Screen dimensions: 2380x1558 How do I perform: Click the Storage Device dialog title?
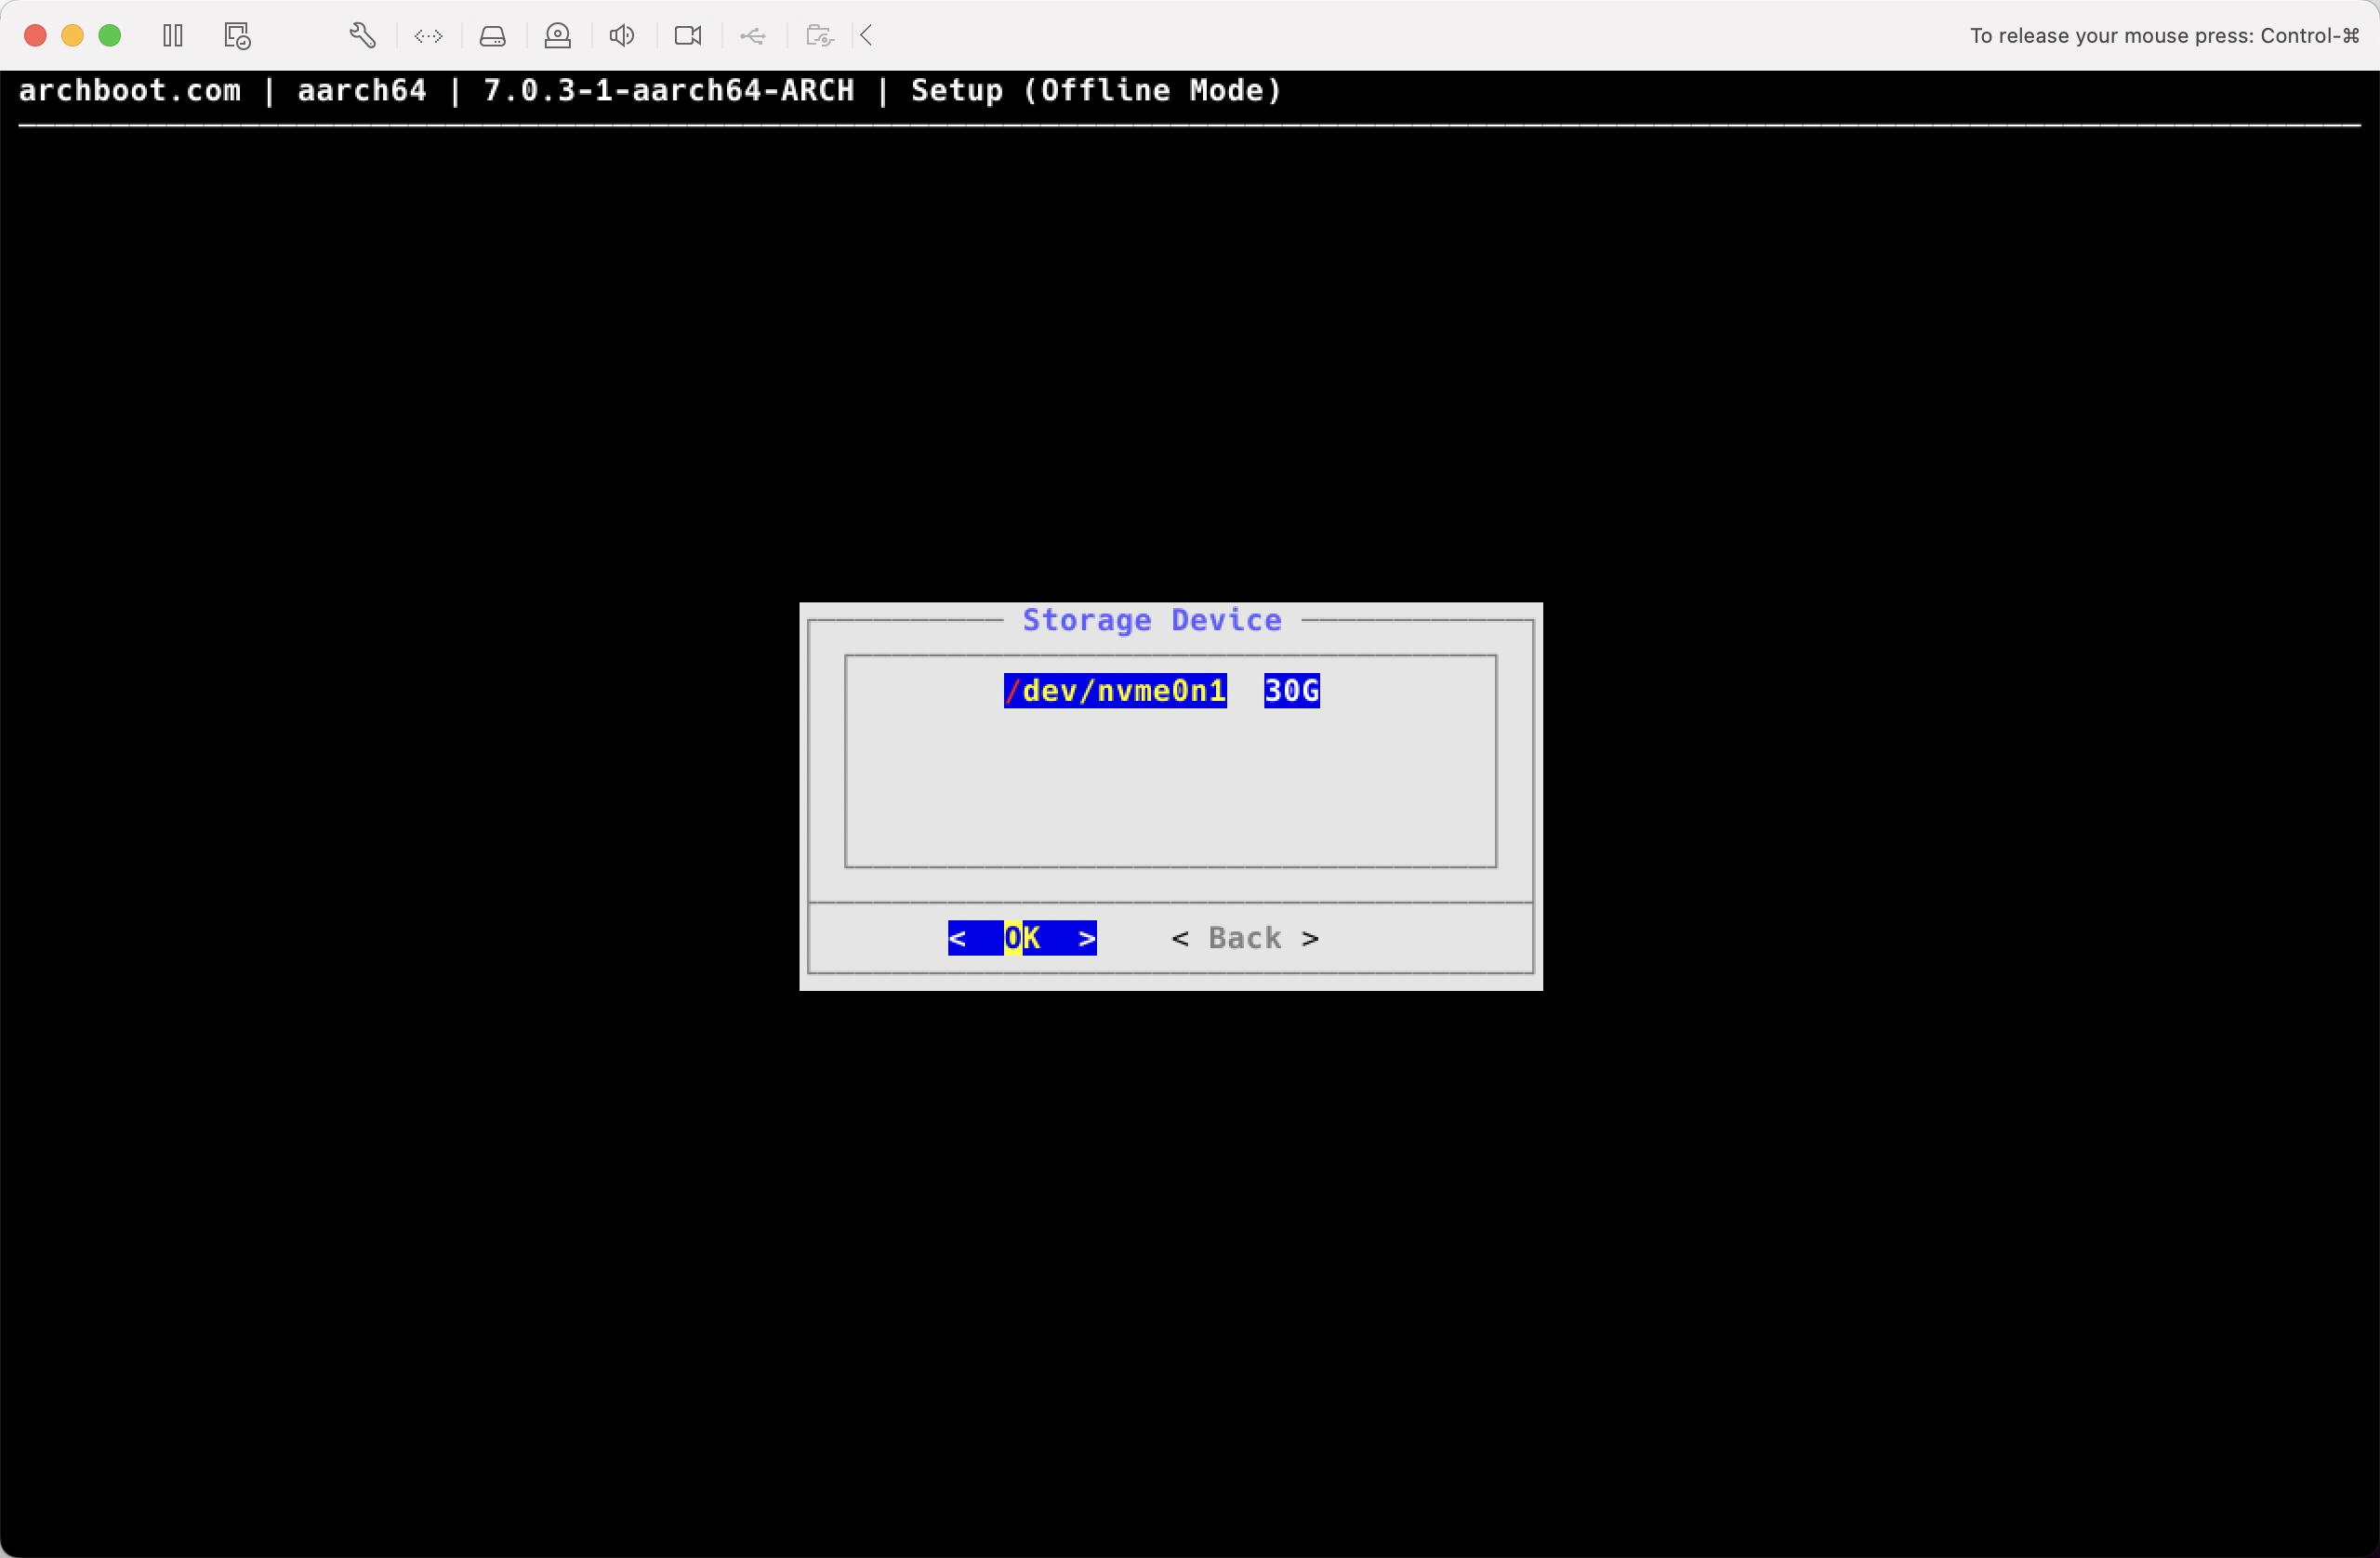coord(1152,620)
